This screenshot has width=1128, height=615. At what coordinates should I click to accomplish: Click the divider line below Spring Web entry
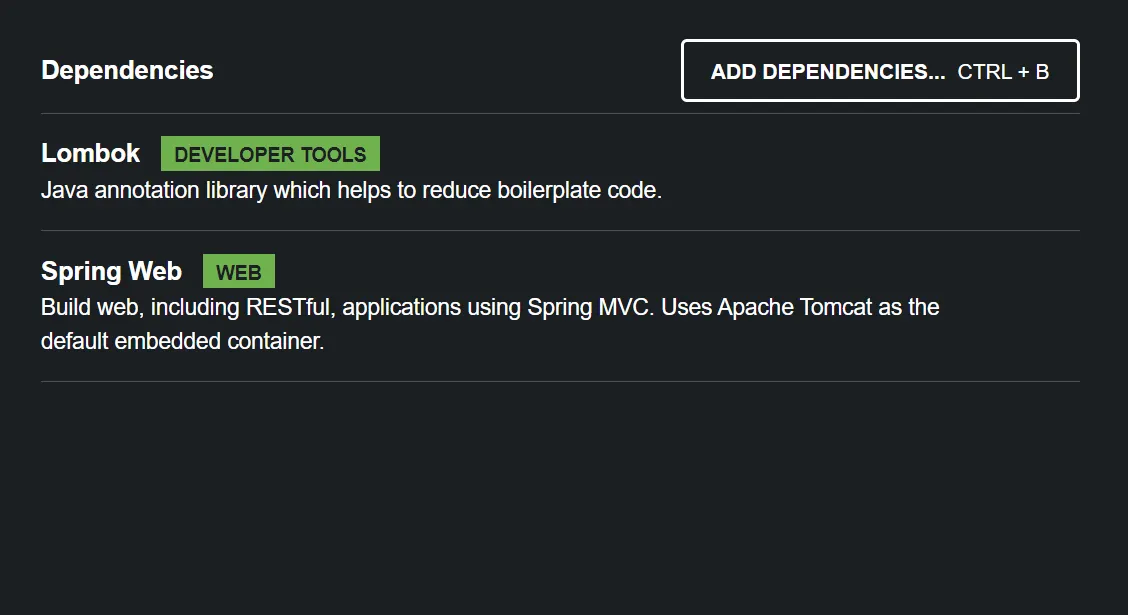coord(560,381)
